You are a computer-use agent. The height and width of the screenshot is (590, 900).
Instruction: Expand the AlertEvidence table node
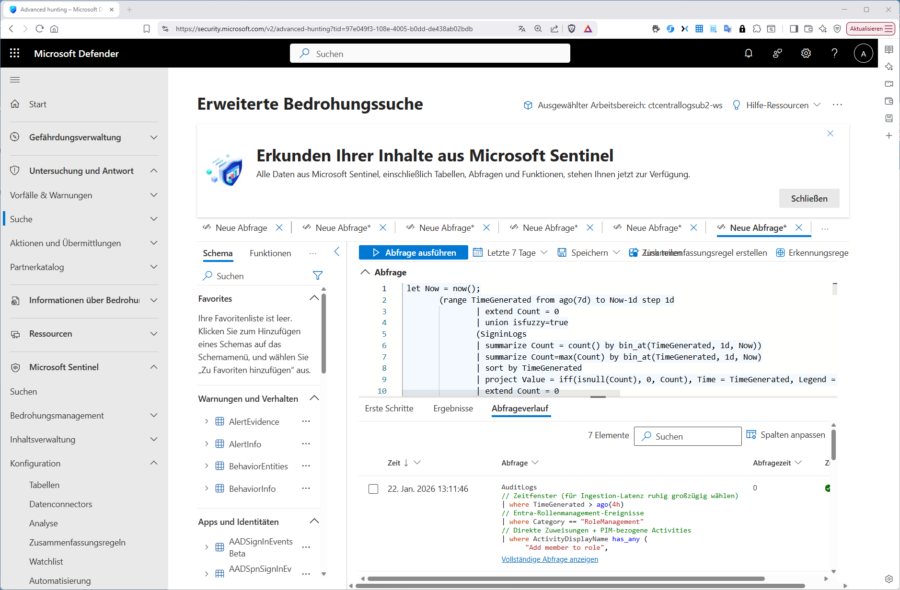[x=206, y=422]
